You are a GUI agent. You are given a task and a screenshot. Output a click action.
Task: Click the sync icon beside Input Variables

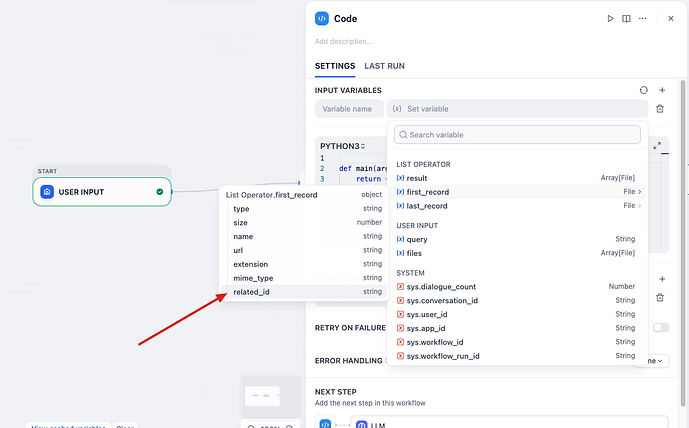point(643,90)
